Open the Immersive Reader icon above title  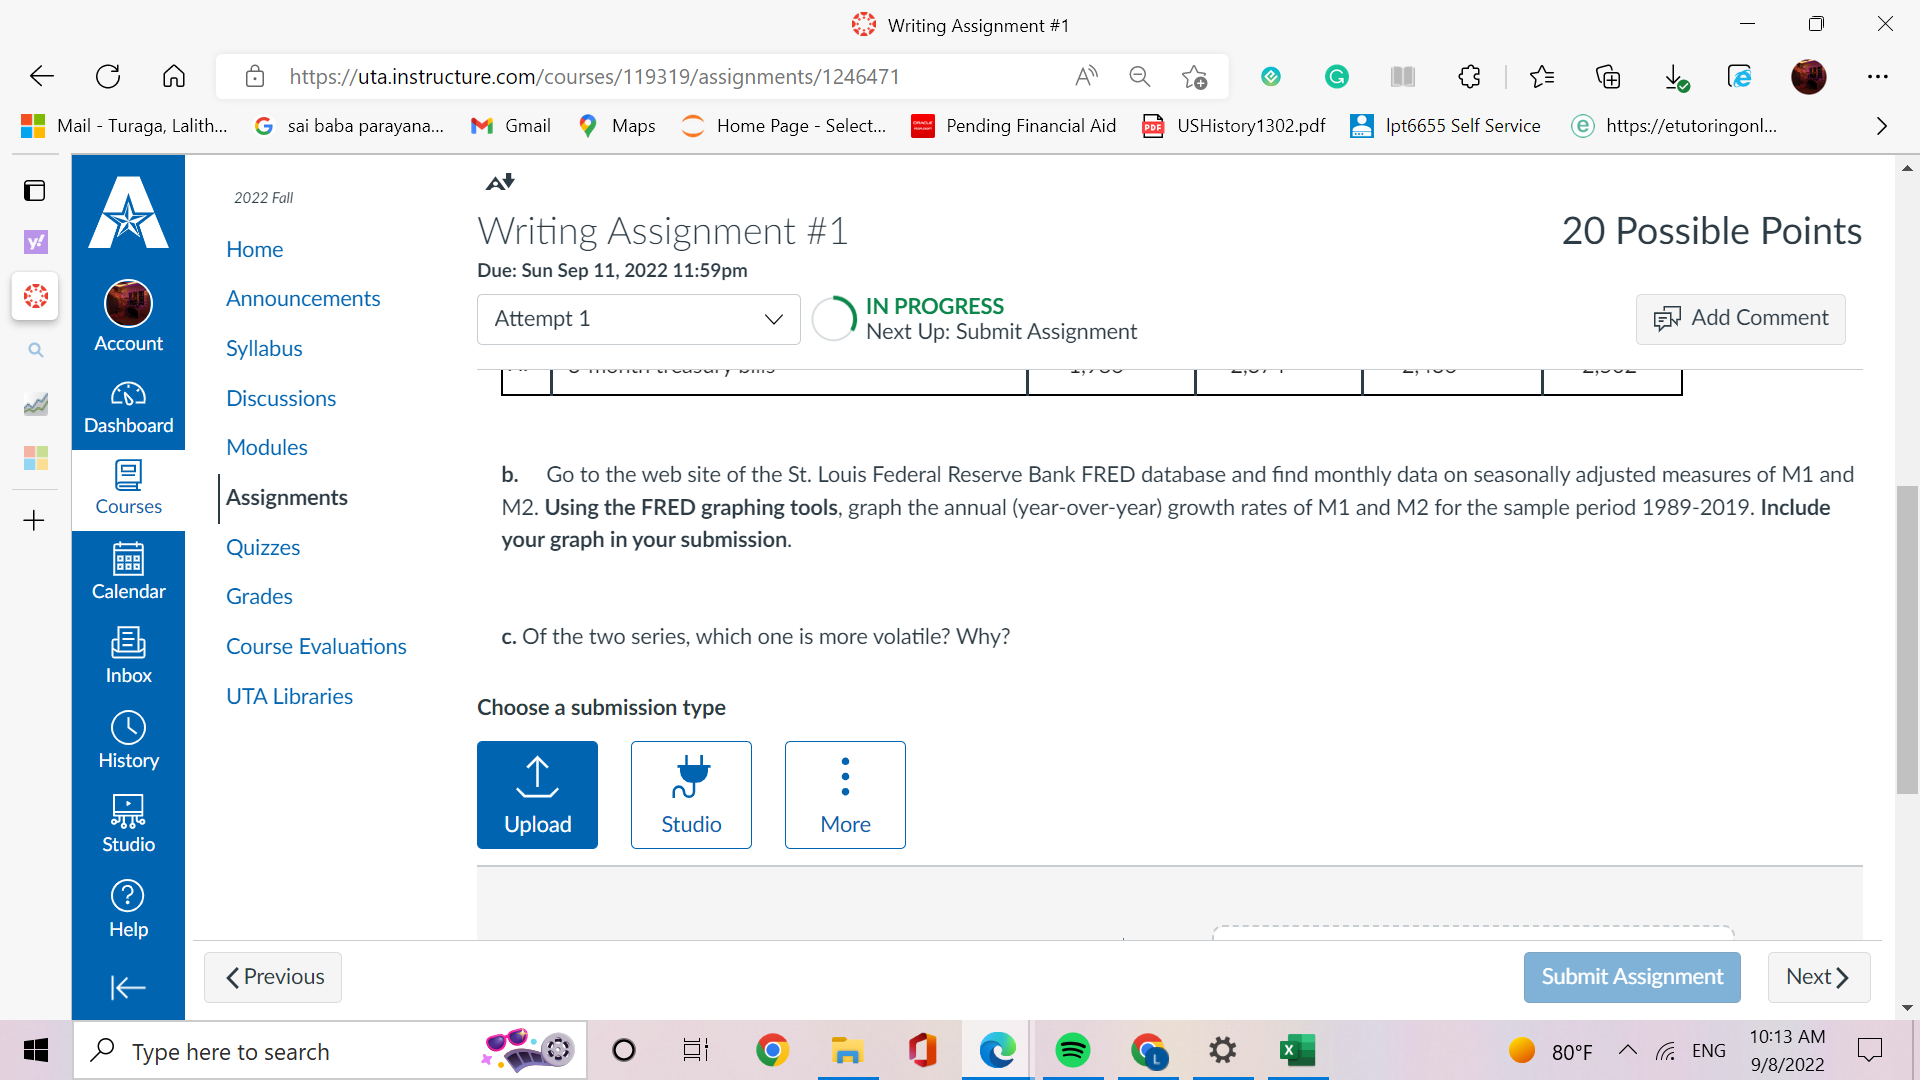point(499,182)
